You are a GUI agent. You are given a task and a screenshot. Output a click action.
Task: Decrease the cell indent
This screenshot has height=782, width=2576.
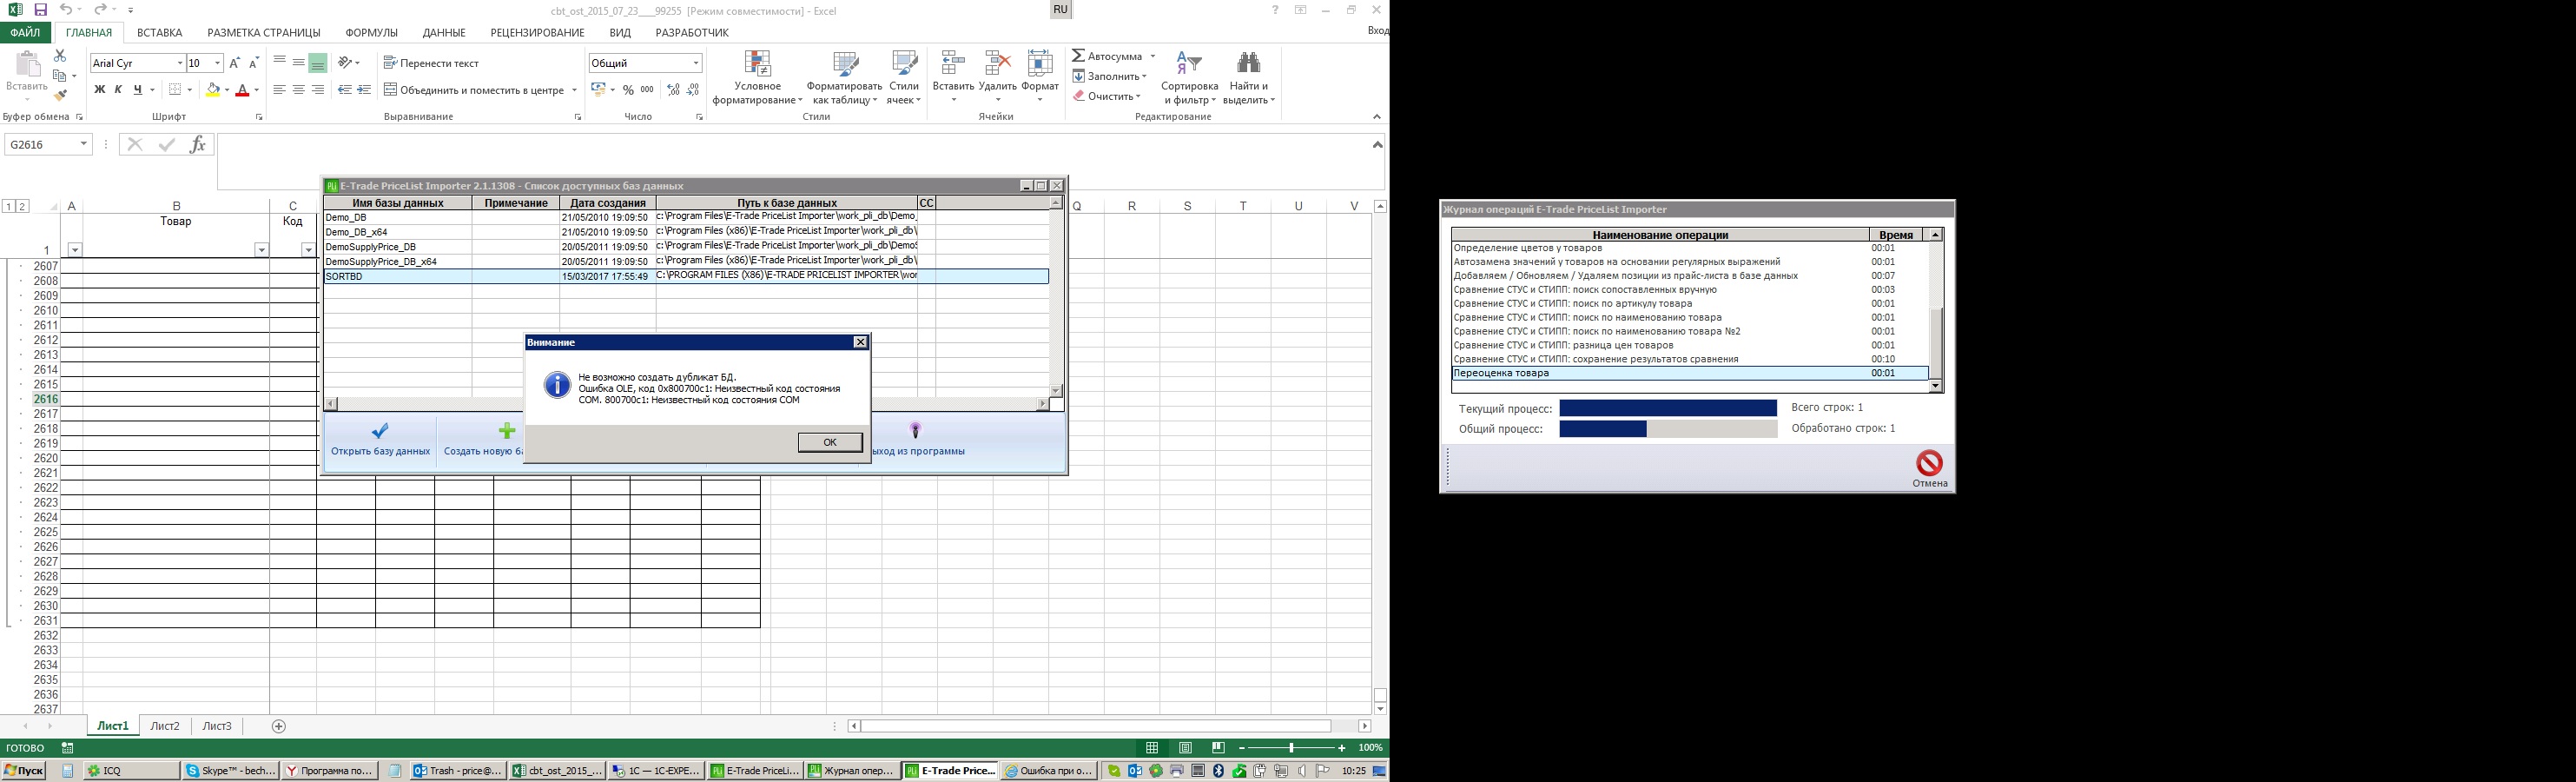click(x=345, y=90)
